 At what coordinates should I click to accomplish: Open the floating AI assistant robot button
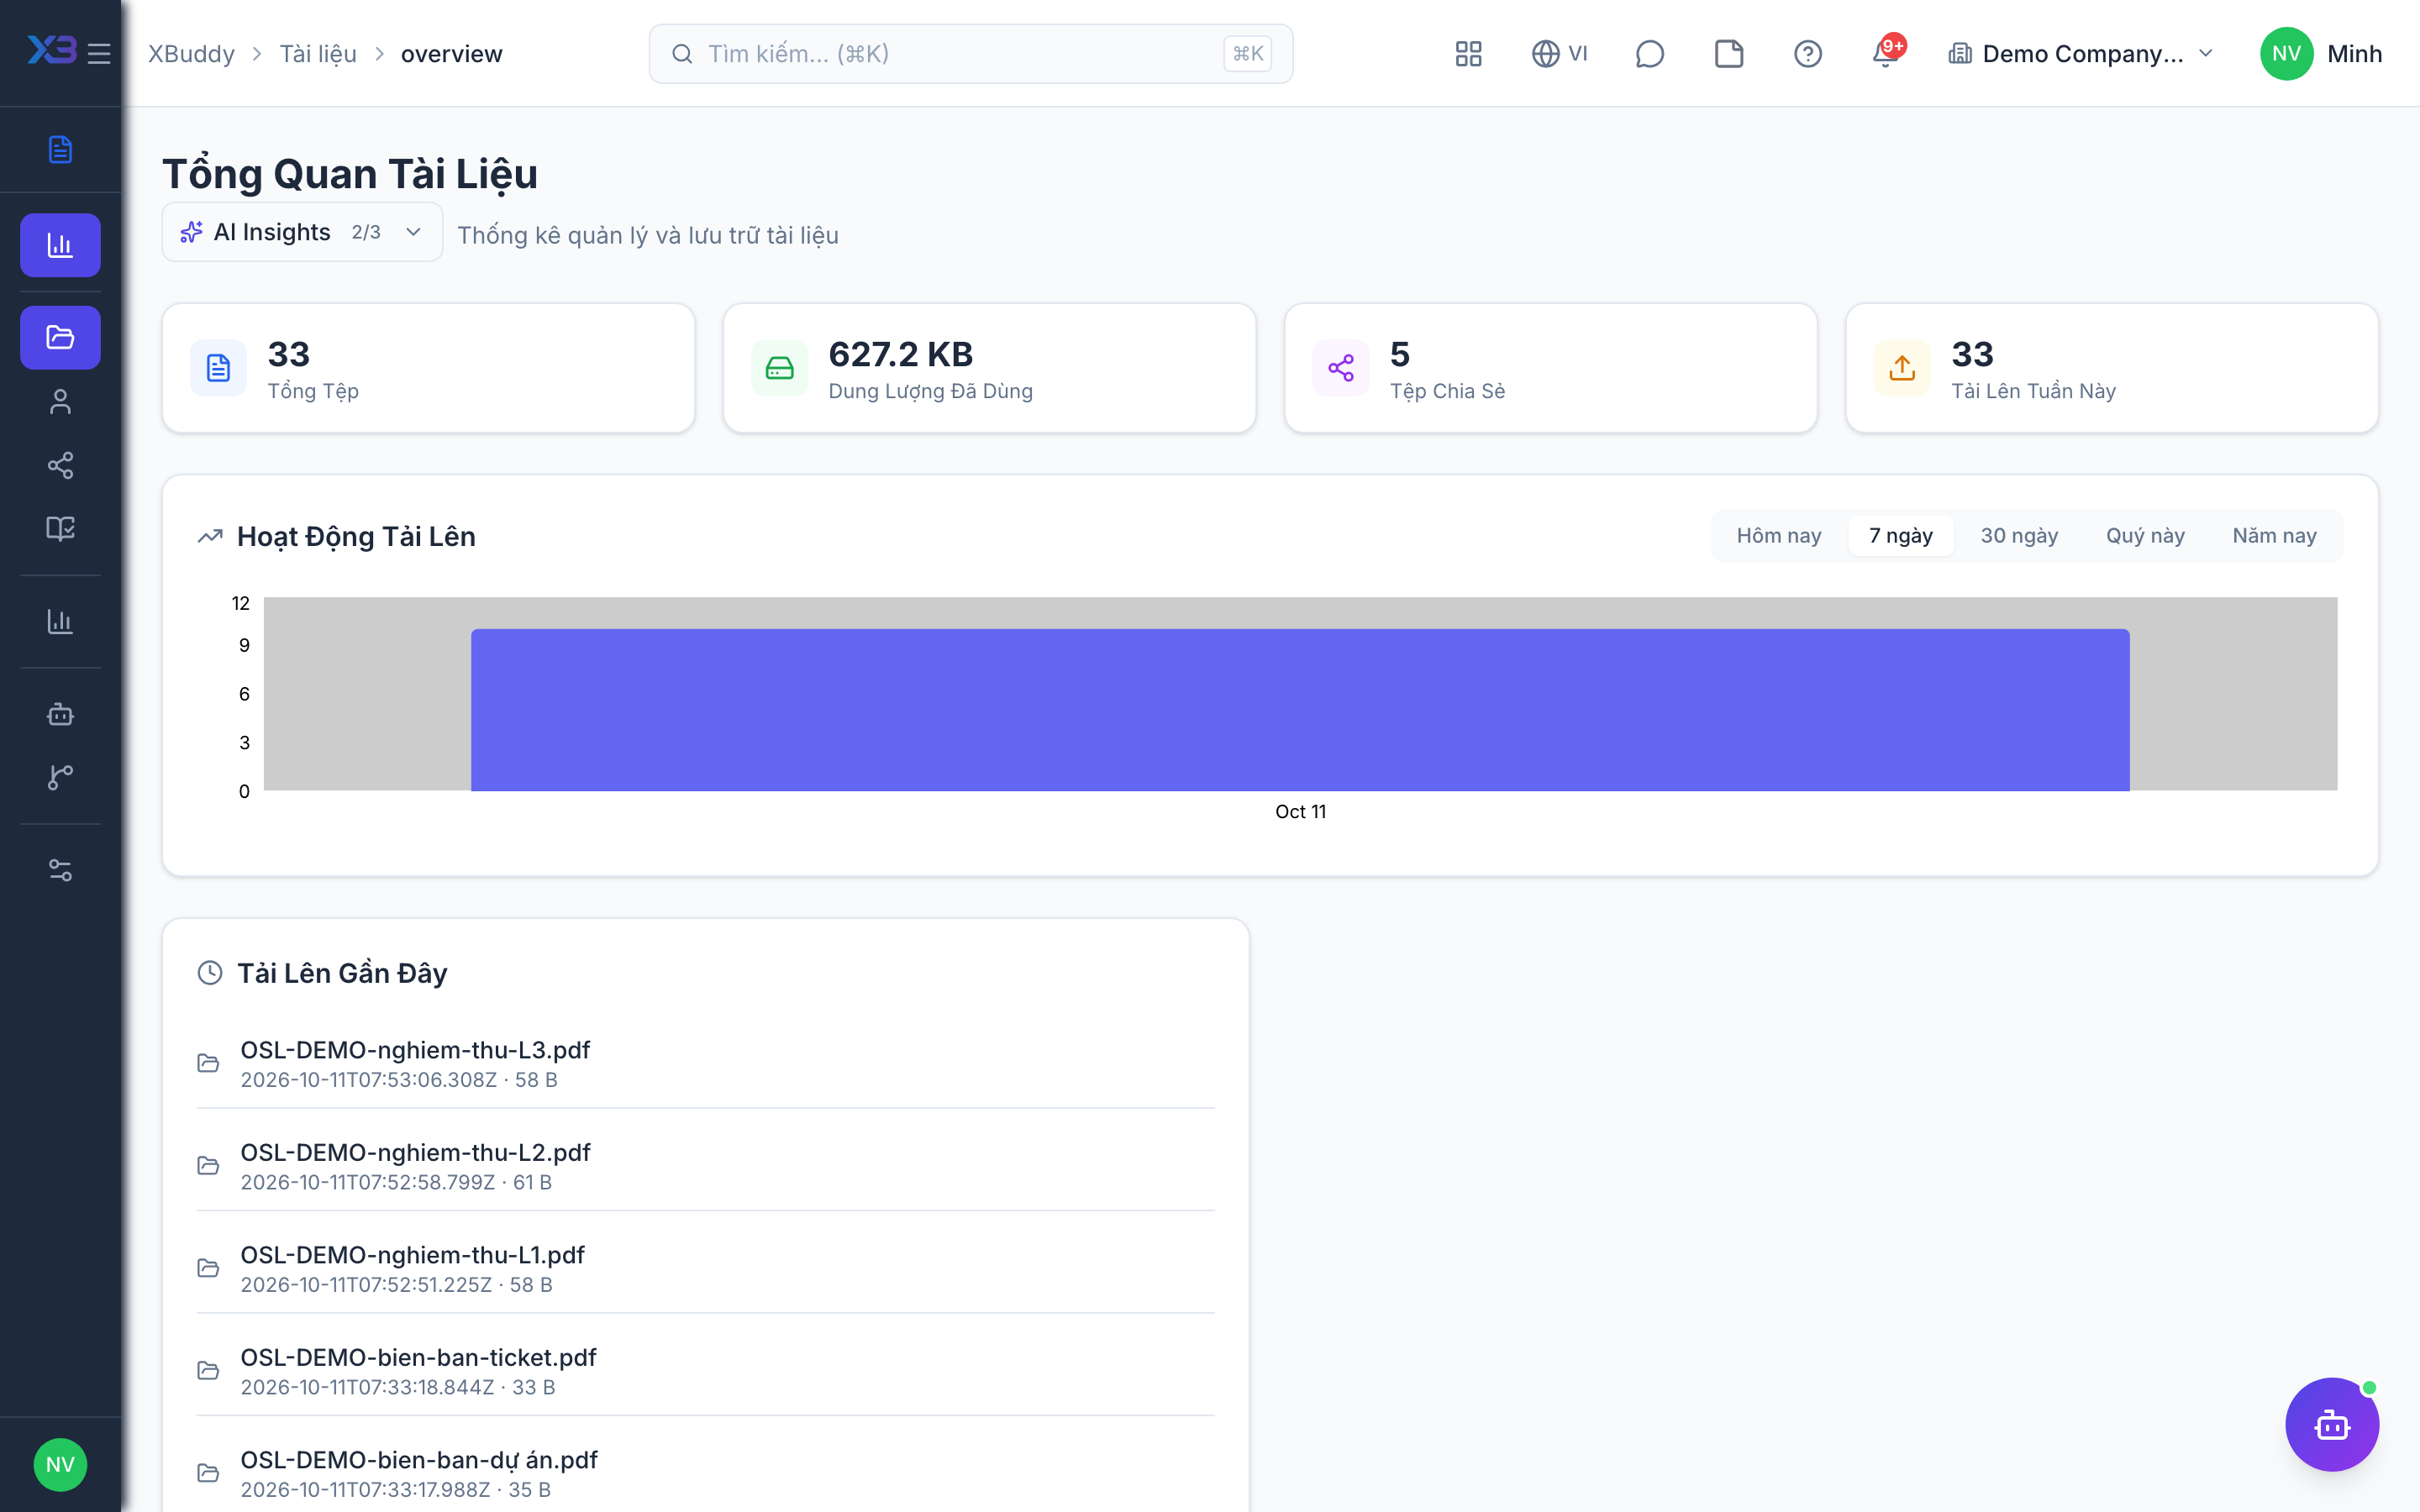pos(2332,1424)
